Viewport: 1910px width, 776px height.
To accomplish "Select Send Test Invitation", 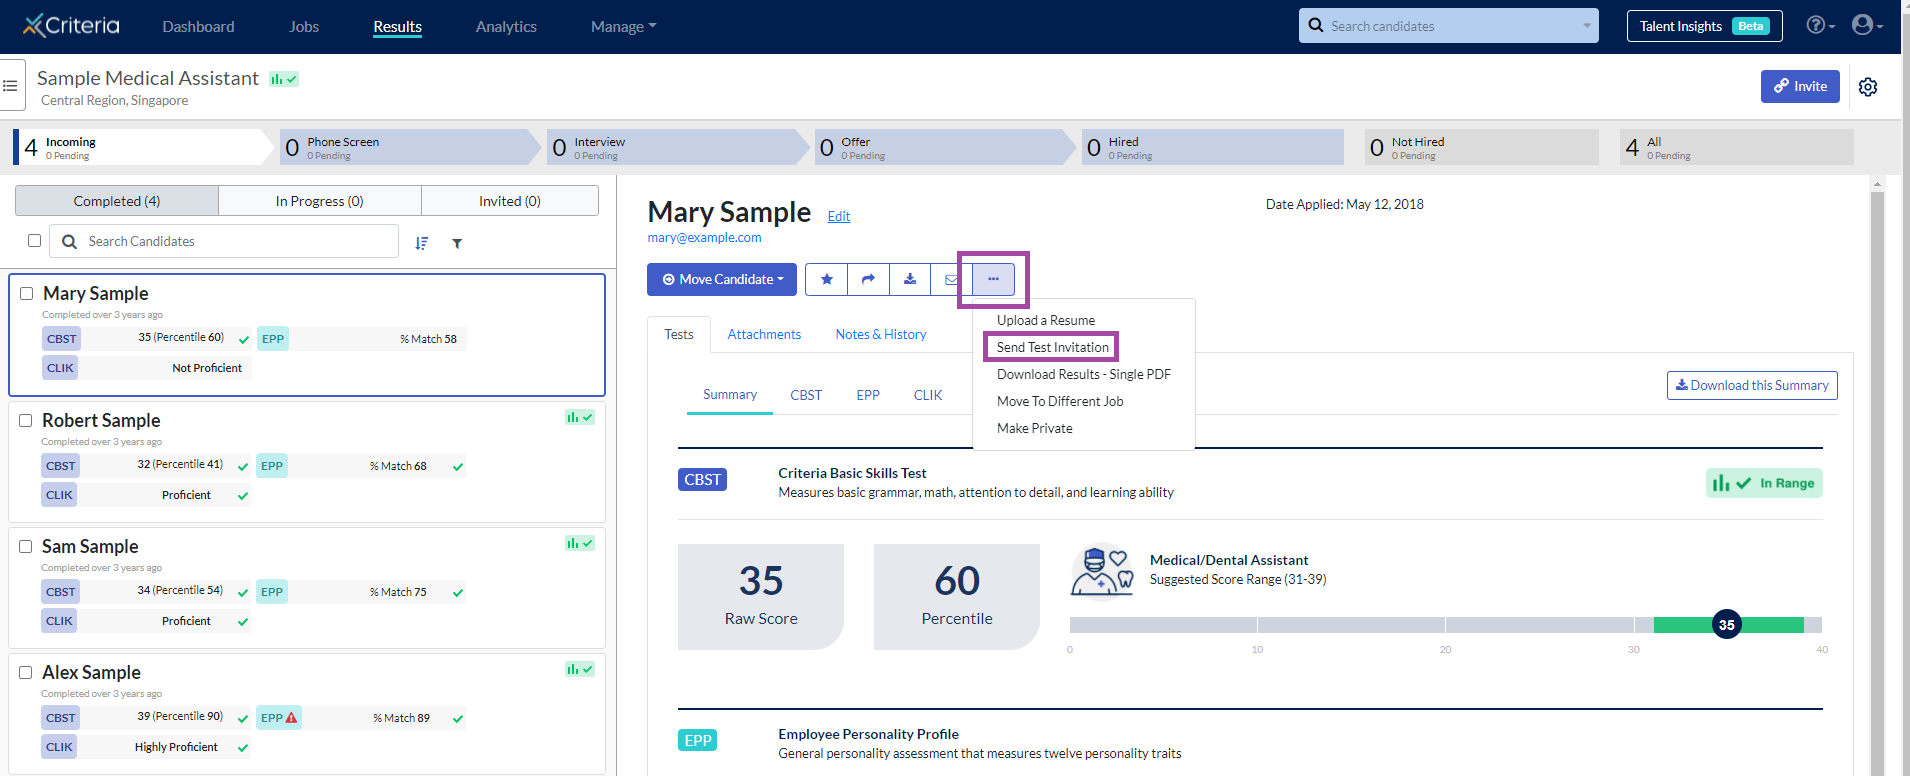I will pyautogui.click(x=1053, y=347).
